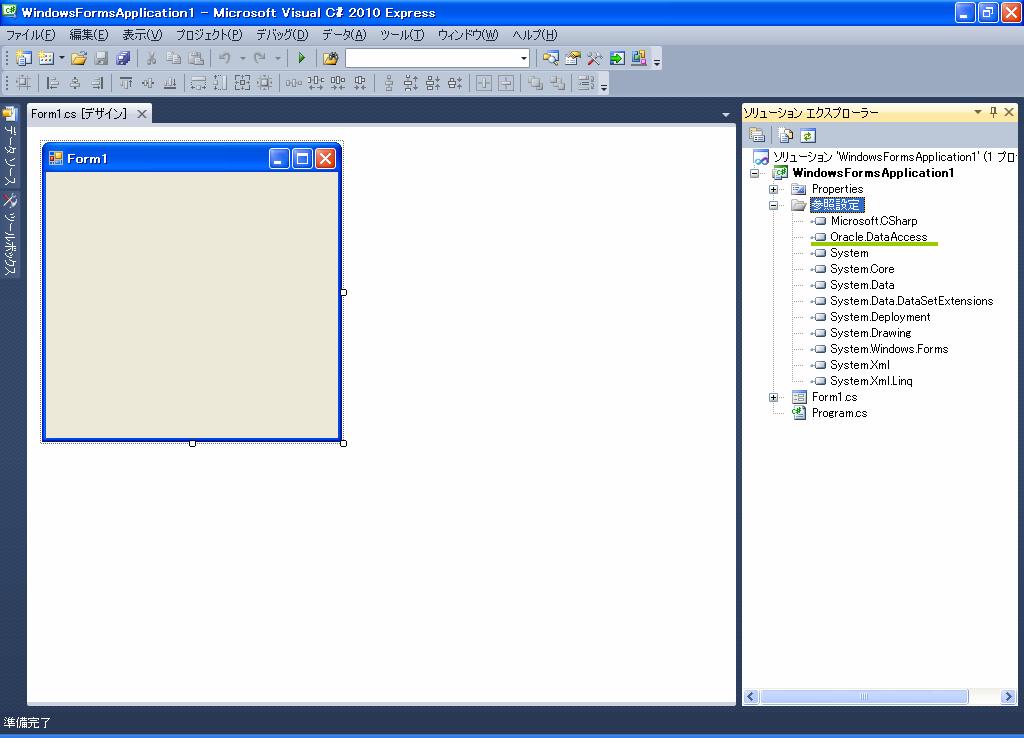Click the Start Page green arrow icon
Viewport: 1024px width, 738px height.
[x=616, y=59]
